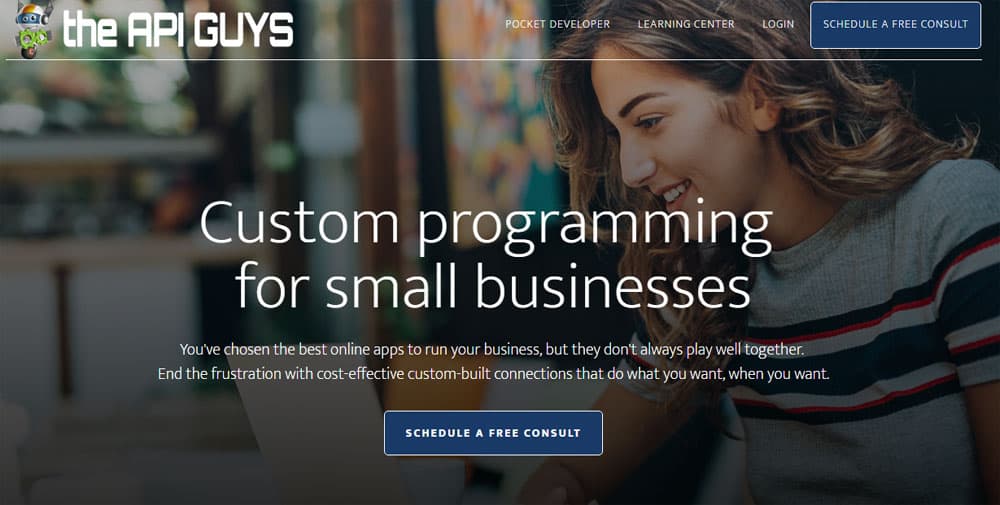Open the Pocket Developer menu item
Image resolution: width=1000 pixels, height=505 pixels.
pos(557,24)
